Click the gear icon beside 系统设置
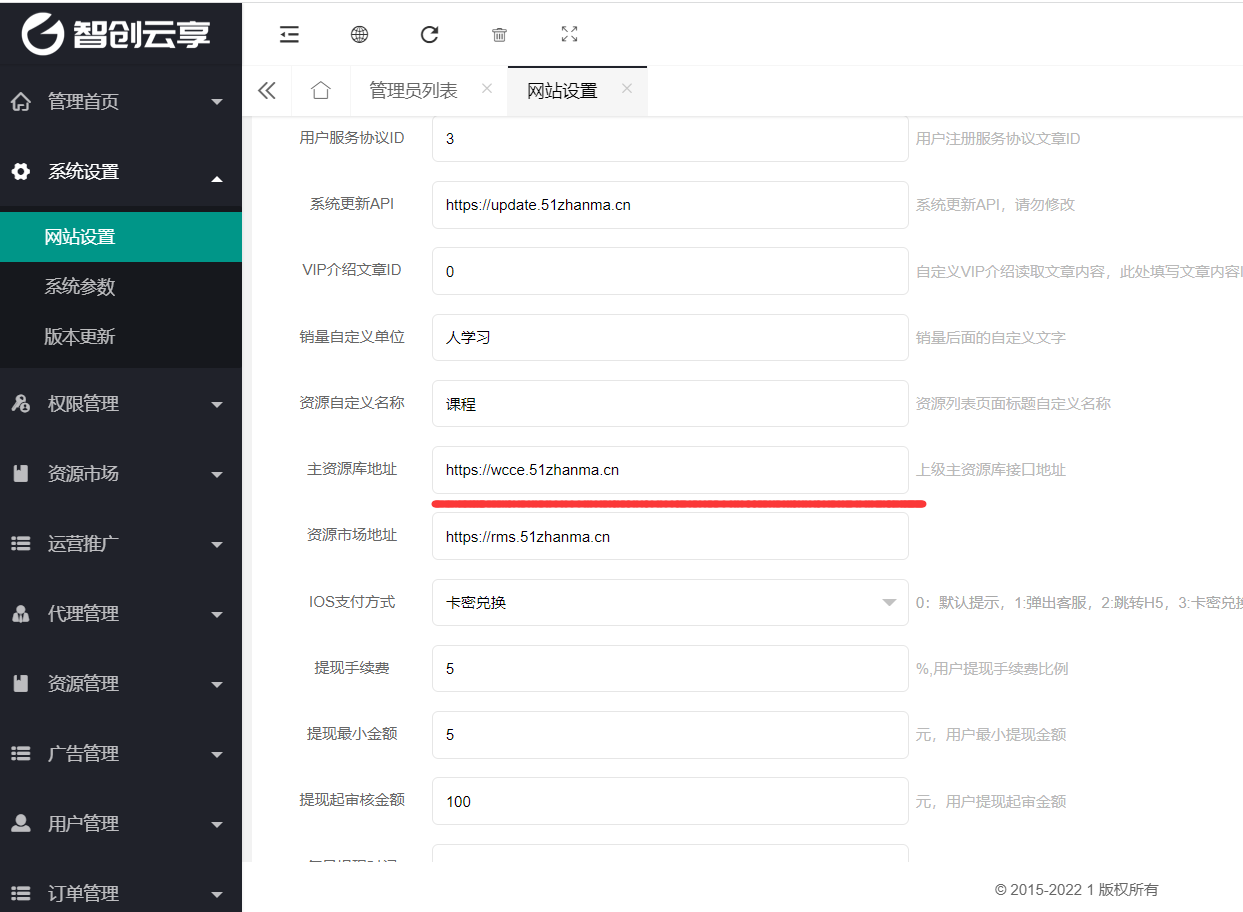Screen dimensions: 1243x912 [20, 172]
